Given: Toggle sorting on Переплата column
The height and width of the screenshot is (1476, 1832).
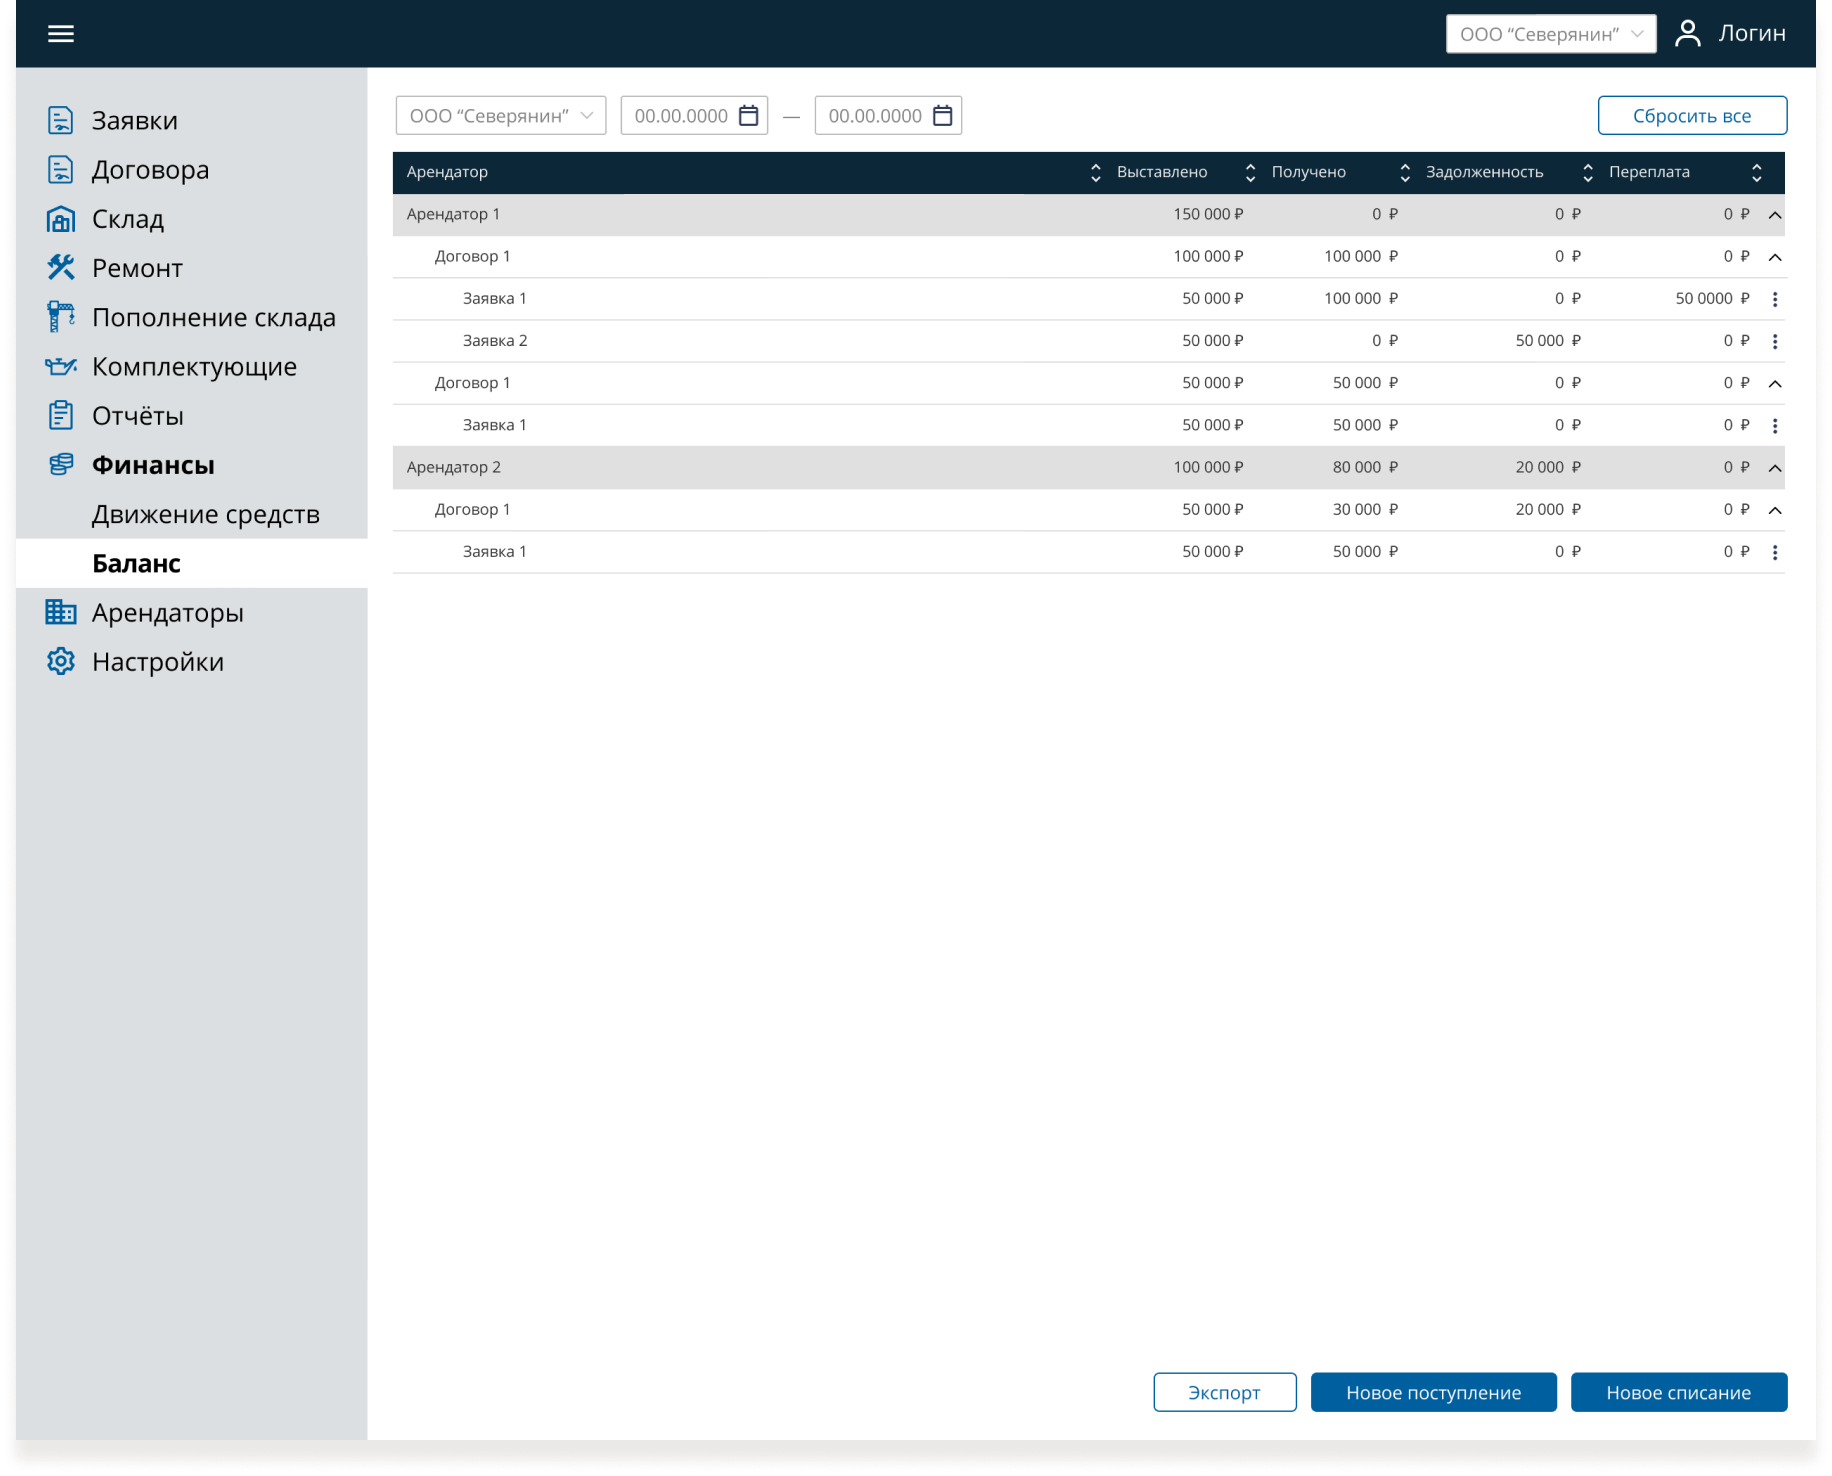Looking at the screenshot, I should [x=1756, y=173].
